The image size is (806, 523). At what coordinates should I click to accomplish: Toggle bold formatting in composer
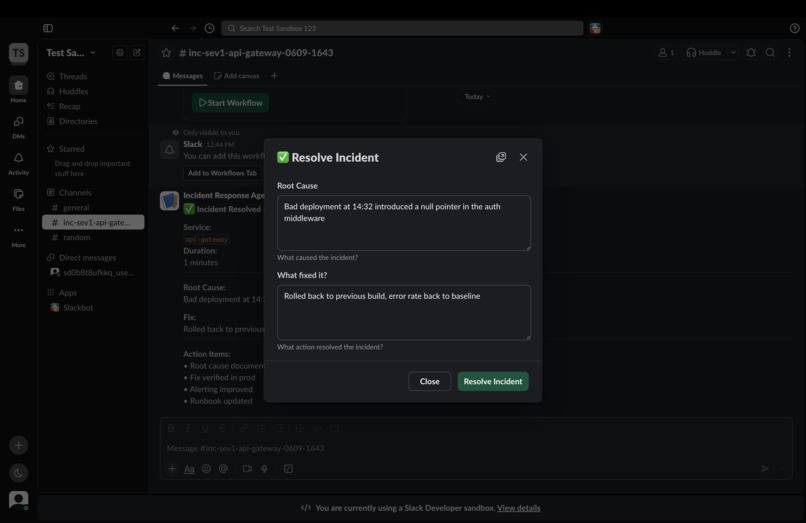(171, 428)
